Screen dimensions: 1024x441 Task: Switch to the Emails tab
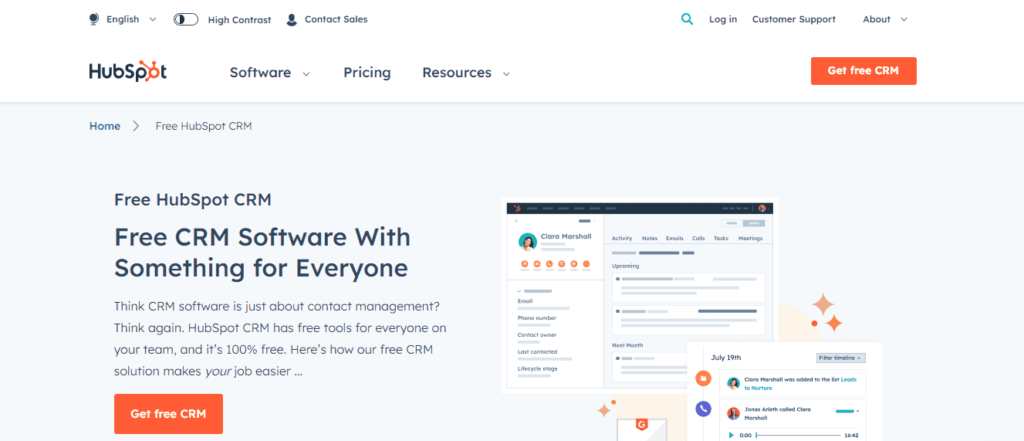[675, 238]
